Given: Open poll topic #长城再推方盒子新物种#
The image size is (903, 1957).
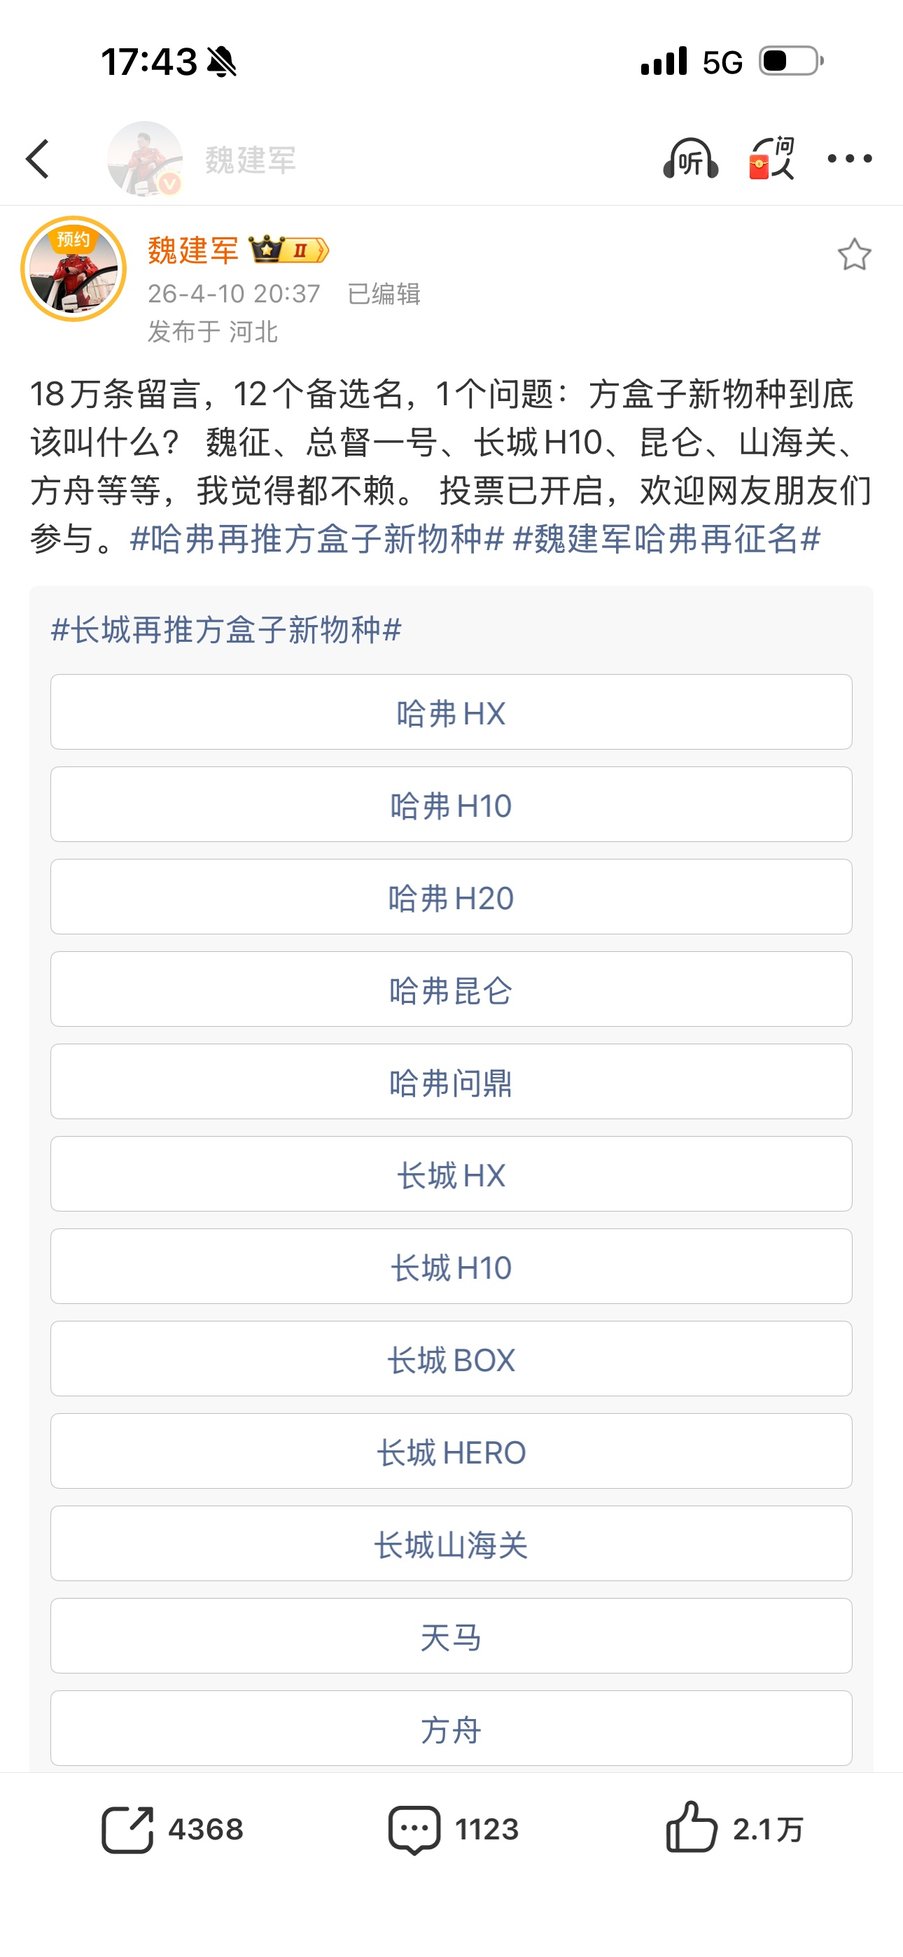Looking at the screenshot, I should (x=226, y=630).
